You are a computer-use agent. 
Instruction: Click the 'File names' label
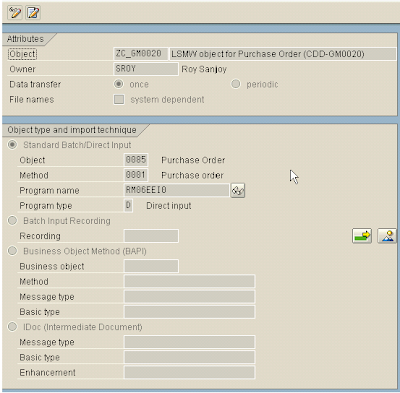32,99
